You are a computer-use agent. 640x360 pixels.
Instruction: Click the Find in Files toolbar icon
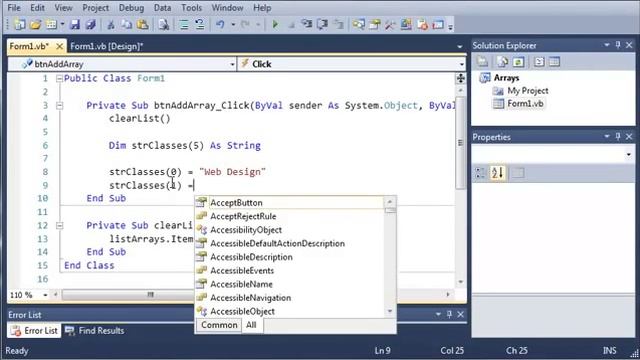[164, 25]
